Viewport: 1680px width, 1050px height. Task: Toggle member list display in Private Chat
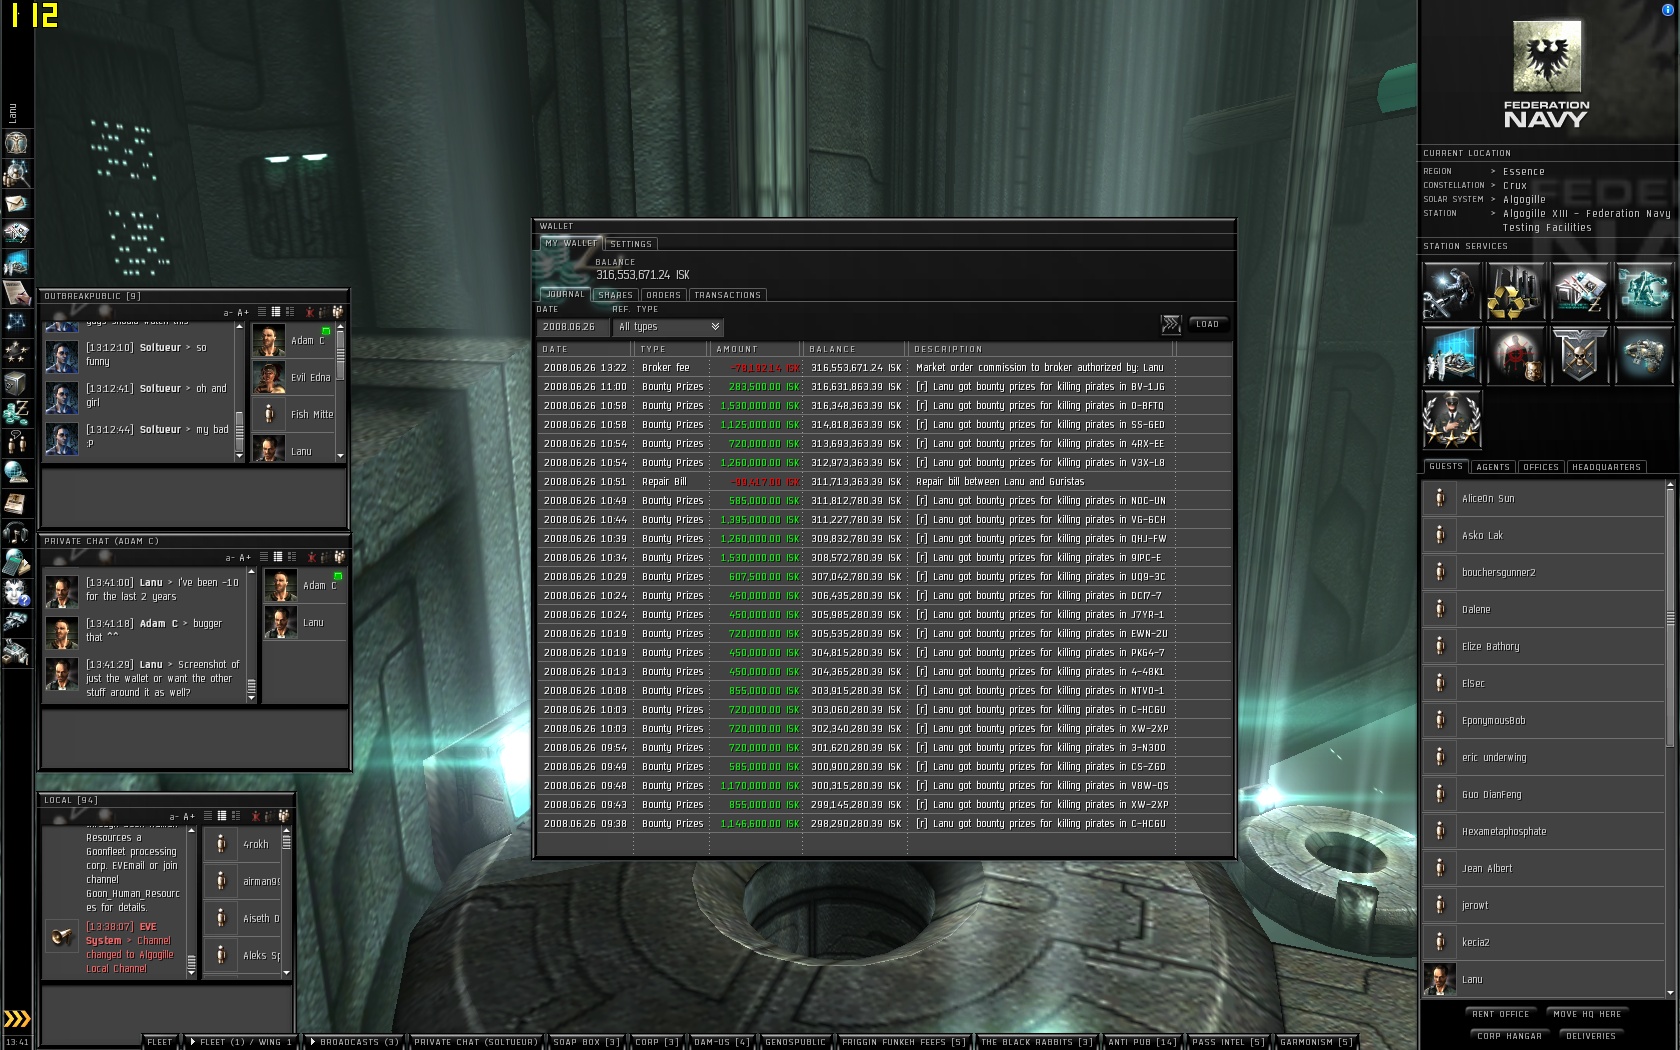tap(338, 557)
